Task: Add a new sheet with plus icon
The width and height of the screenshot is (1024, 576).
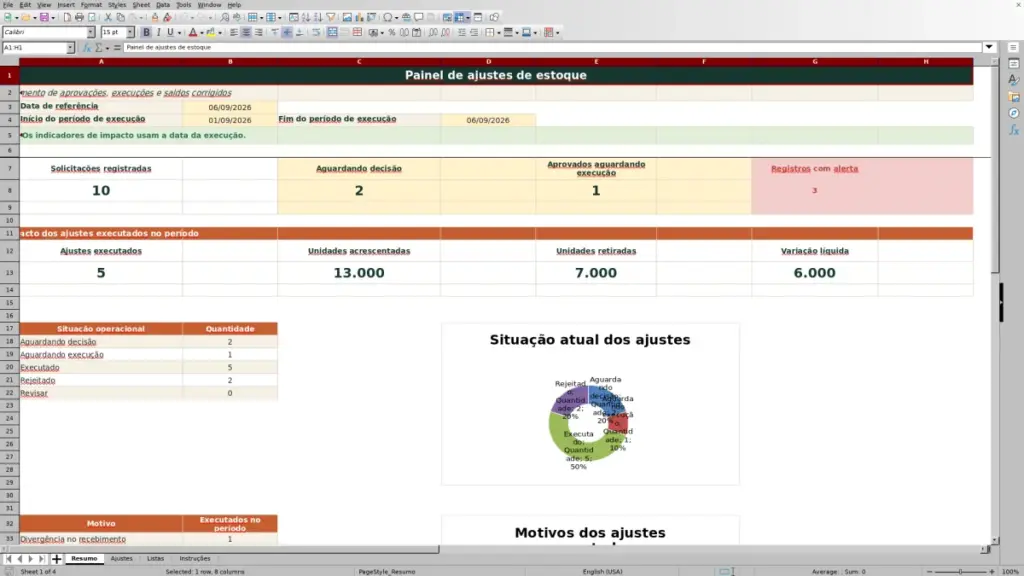Action: click(x=57, y=559)
